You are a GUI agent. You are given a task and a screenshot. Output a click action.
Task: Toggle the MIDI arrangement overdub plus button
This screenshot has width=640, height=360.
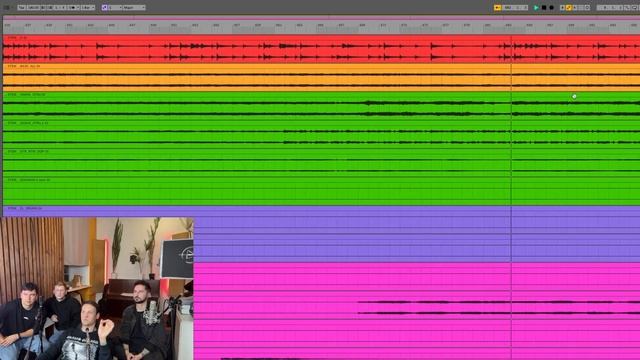(x=562, y=7)
